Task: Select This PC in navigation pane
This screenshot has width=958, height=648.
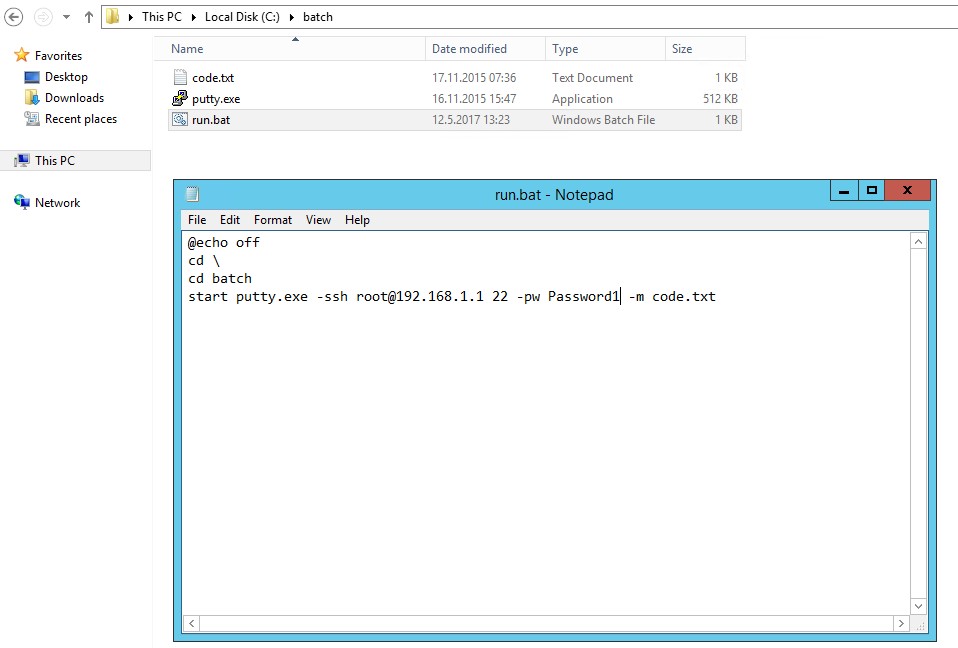Action: [x=54, y=161]
